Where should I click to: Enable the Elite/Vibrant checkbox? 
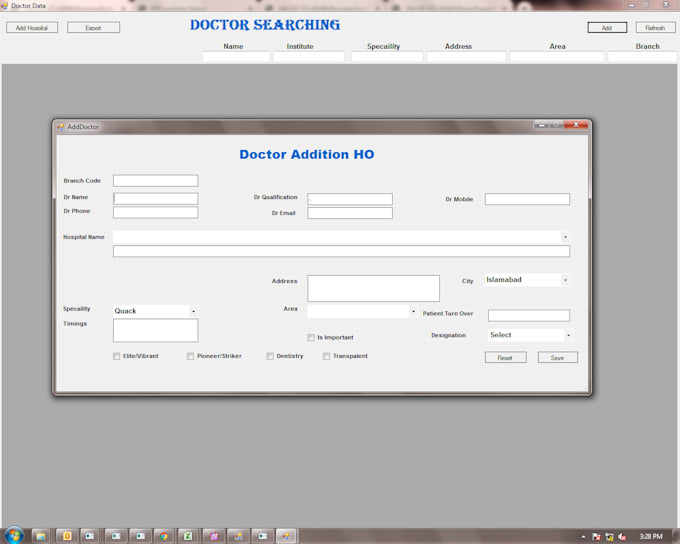click(x=116, y=356)
